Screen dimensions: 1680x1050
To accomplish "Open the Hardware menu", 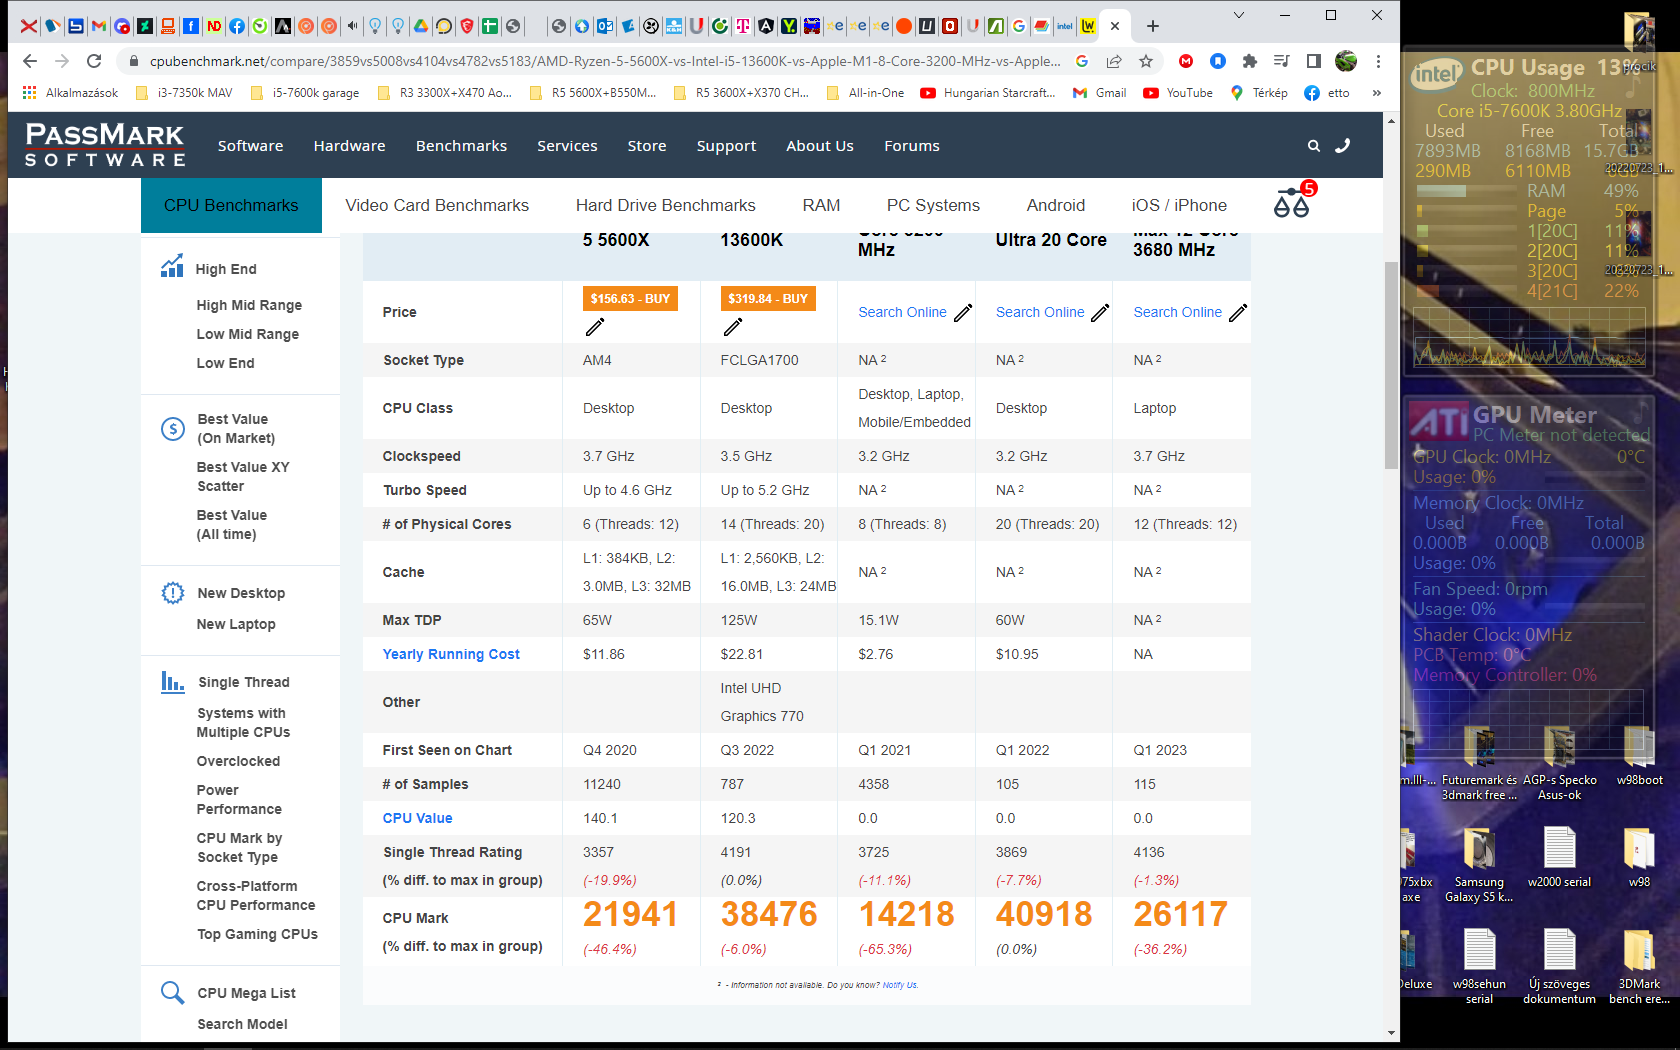I will click(x=349, y=146).
